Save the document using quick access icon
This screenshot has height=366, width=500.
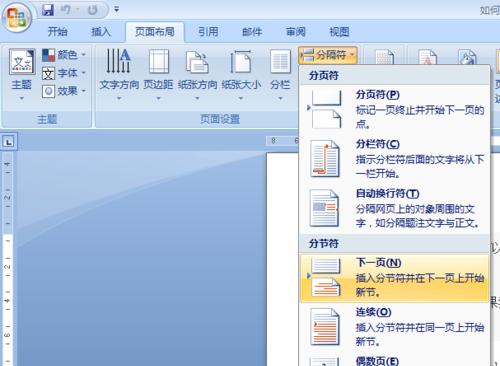tap(48, 10)
